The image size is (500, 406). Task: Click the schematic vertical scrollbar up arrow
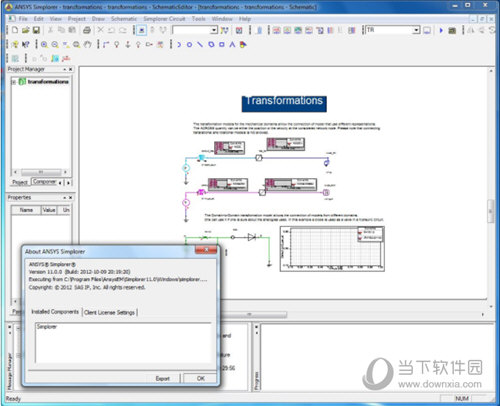point(491,71)
